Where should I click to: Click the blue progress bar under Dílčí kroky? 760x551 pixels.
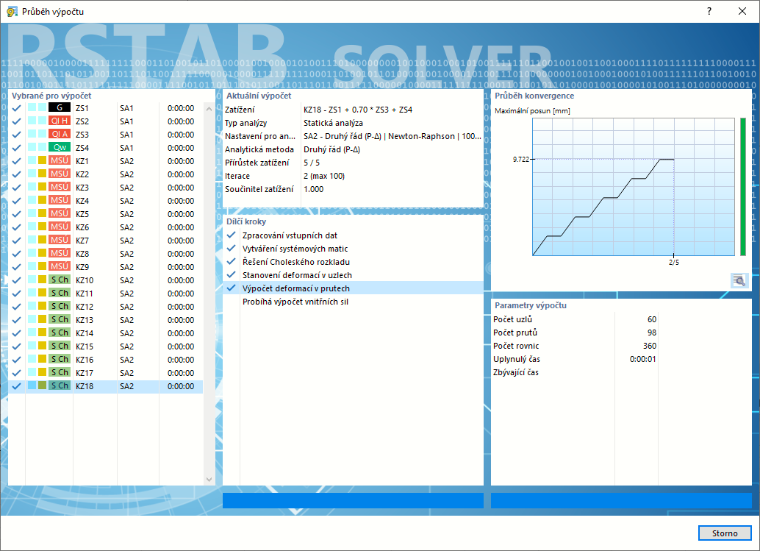click(353, 501)
